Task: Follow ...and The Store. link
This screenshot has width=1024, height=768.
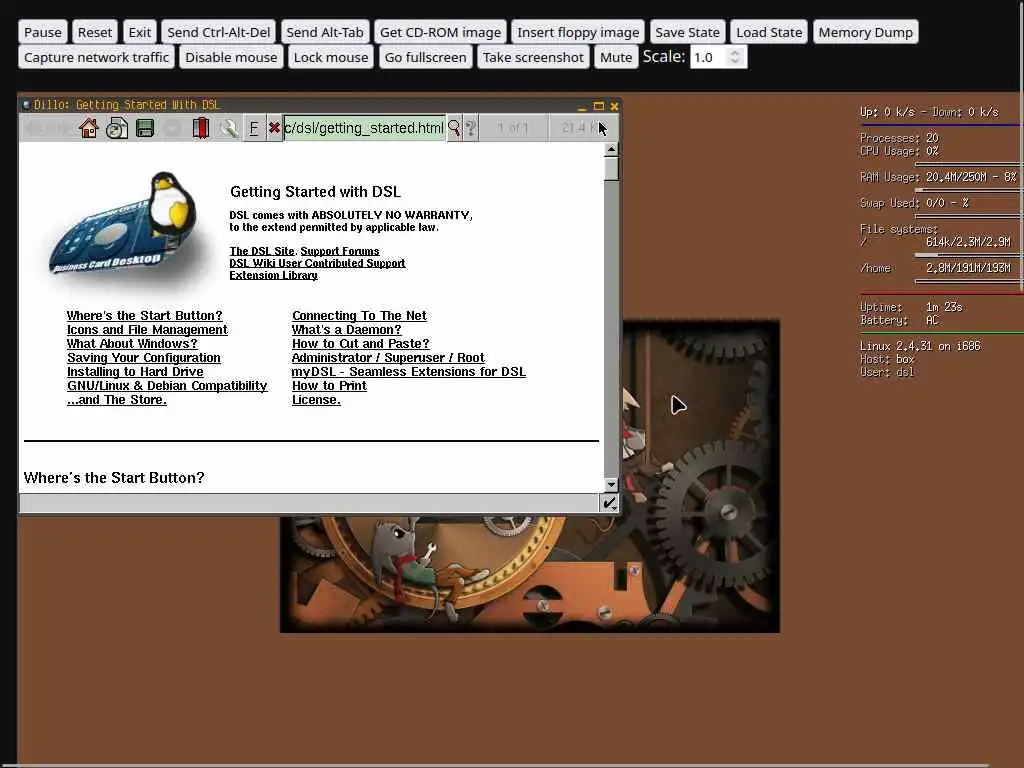Action: tap(117, 400)
